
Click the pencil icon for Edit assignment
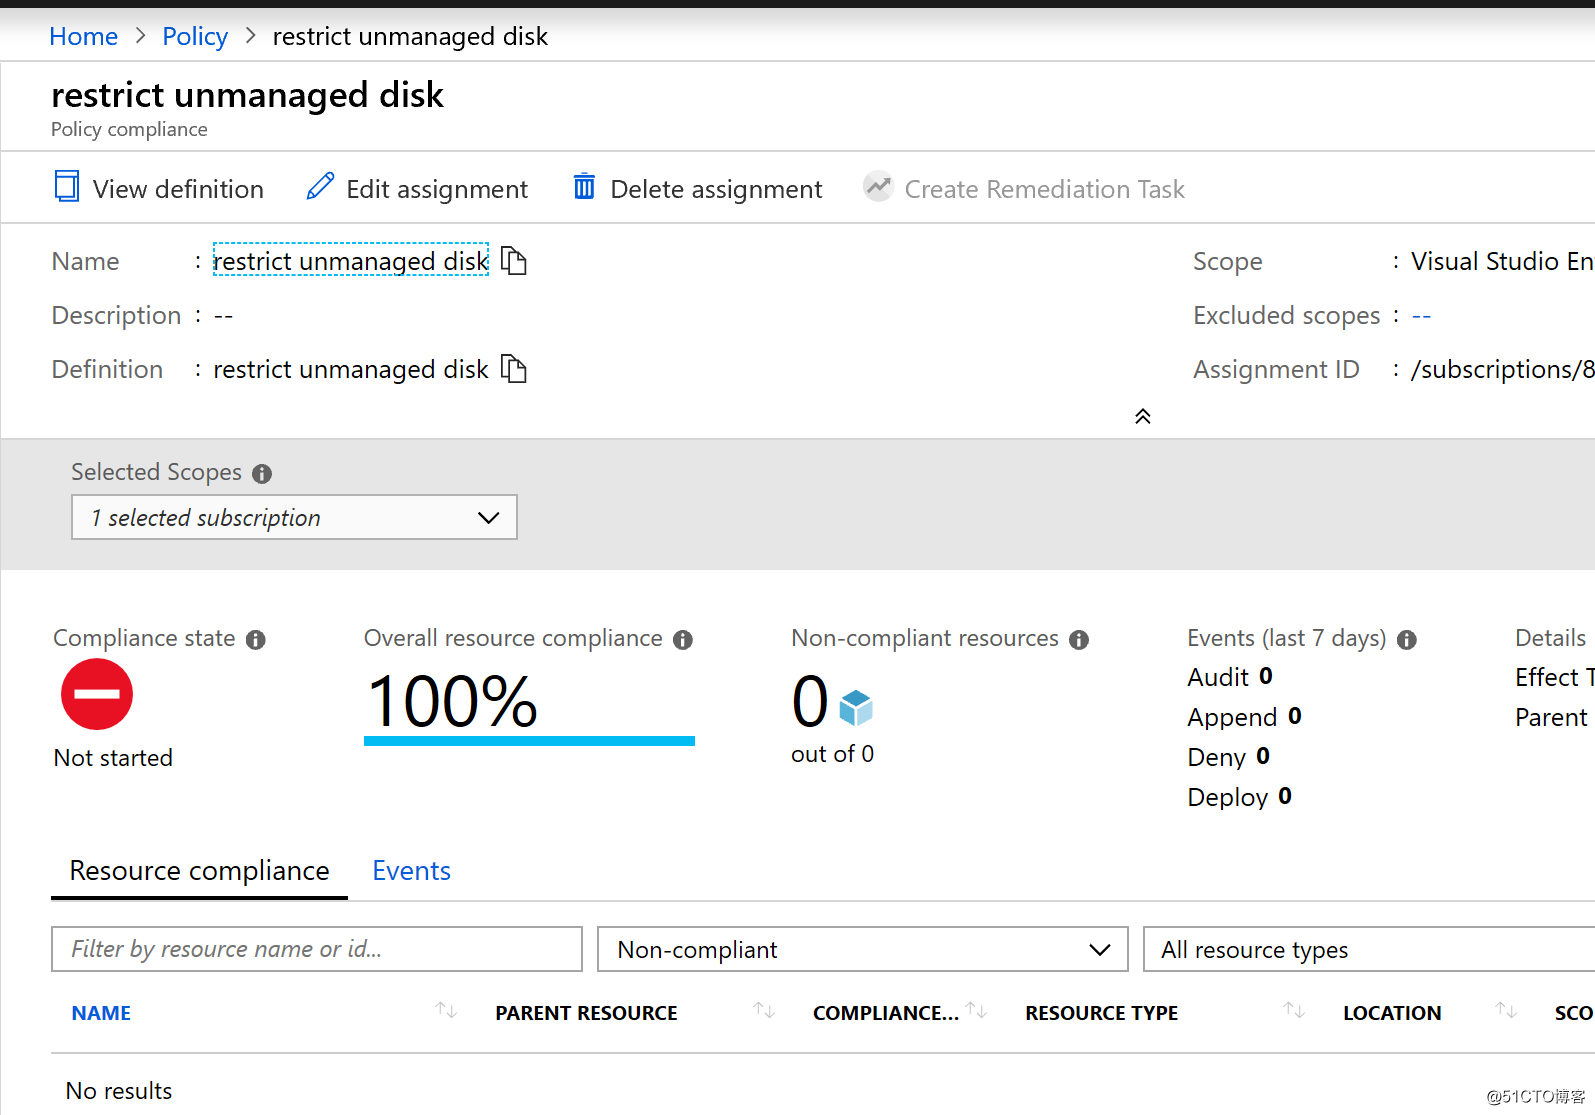click(320, 187)
